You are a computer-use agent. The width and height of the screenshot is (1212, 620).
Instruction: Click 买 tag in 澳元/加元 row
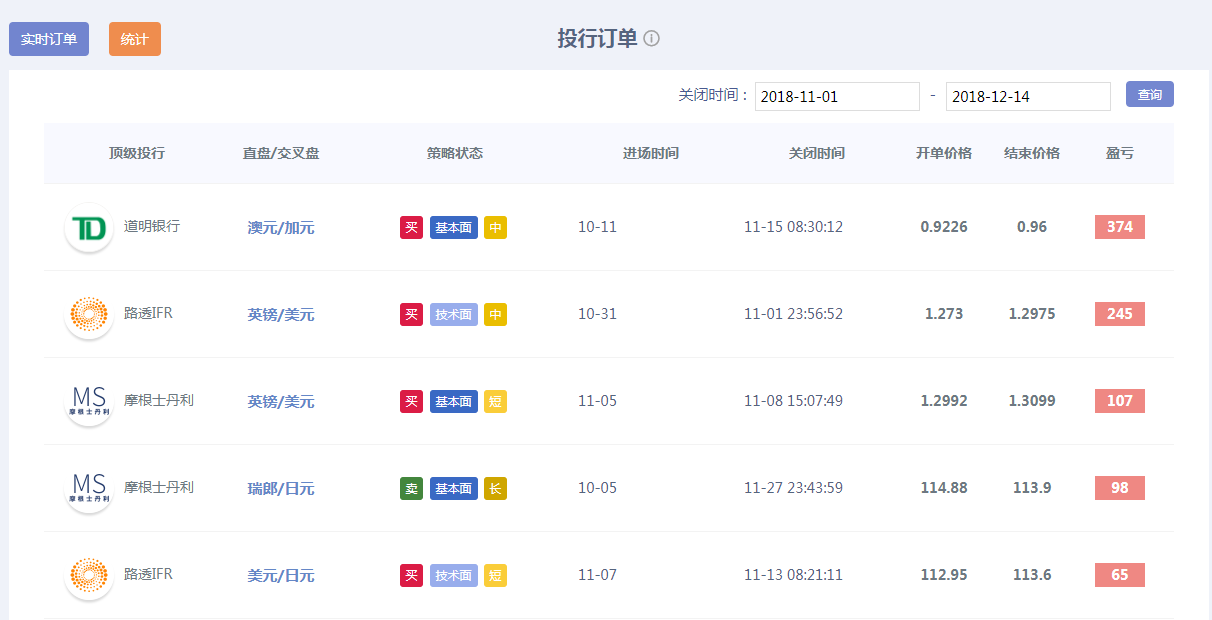click(411, 227)
